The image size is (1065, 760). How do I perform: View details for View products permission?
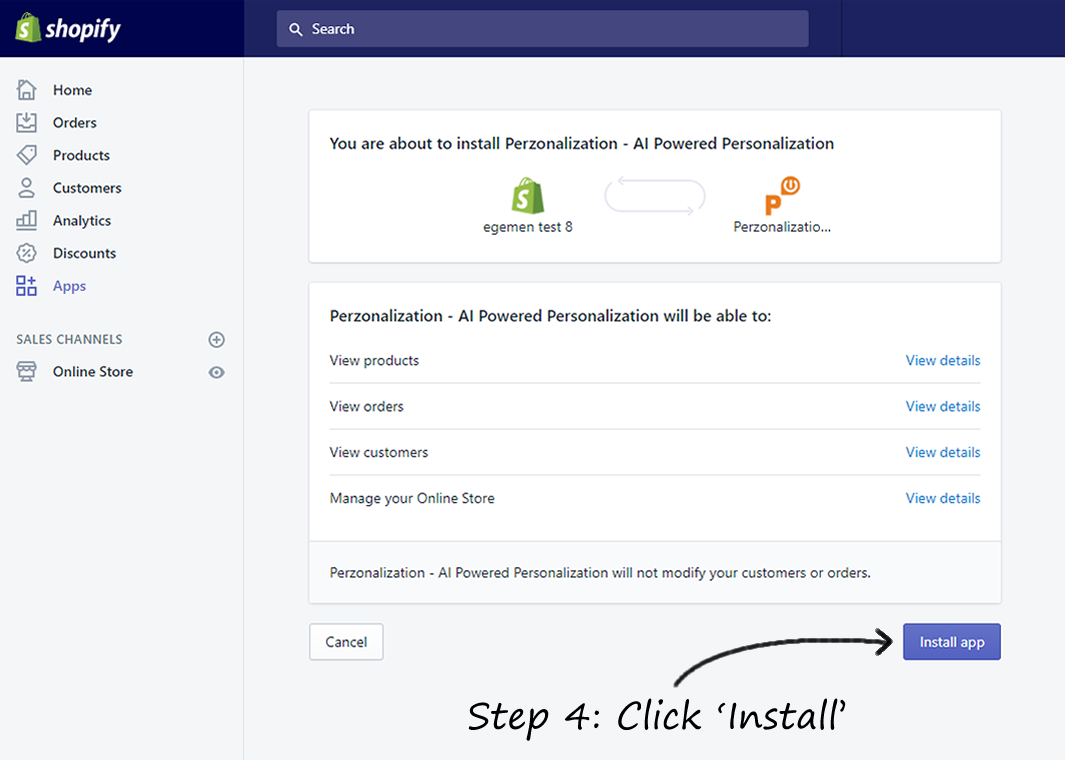[943, 361]
